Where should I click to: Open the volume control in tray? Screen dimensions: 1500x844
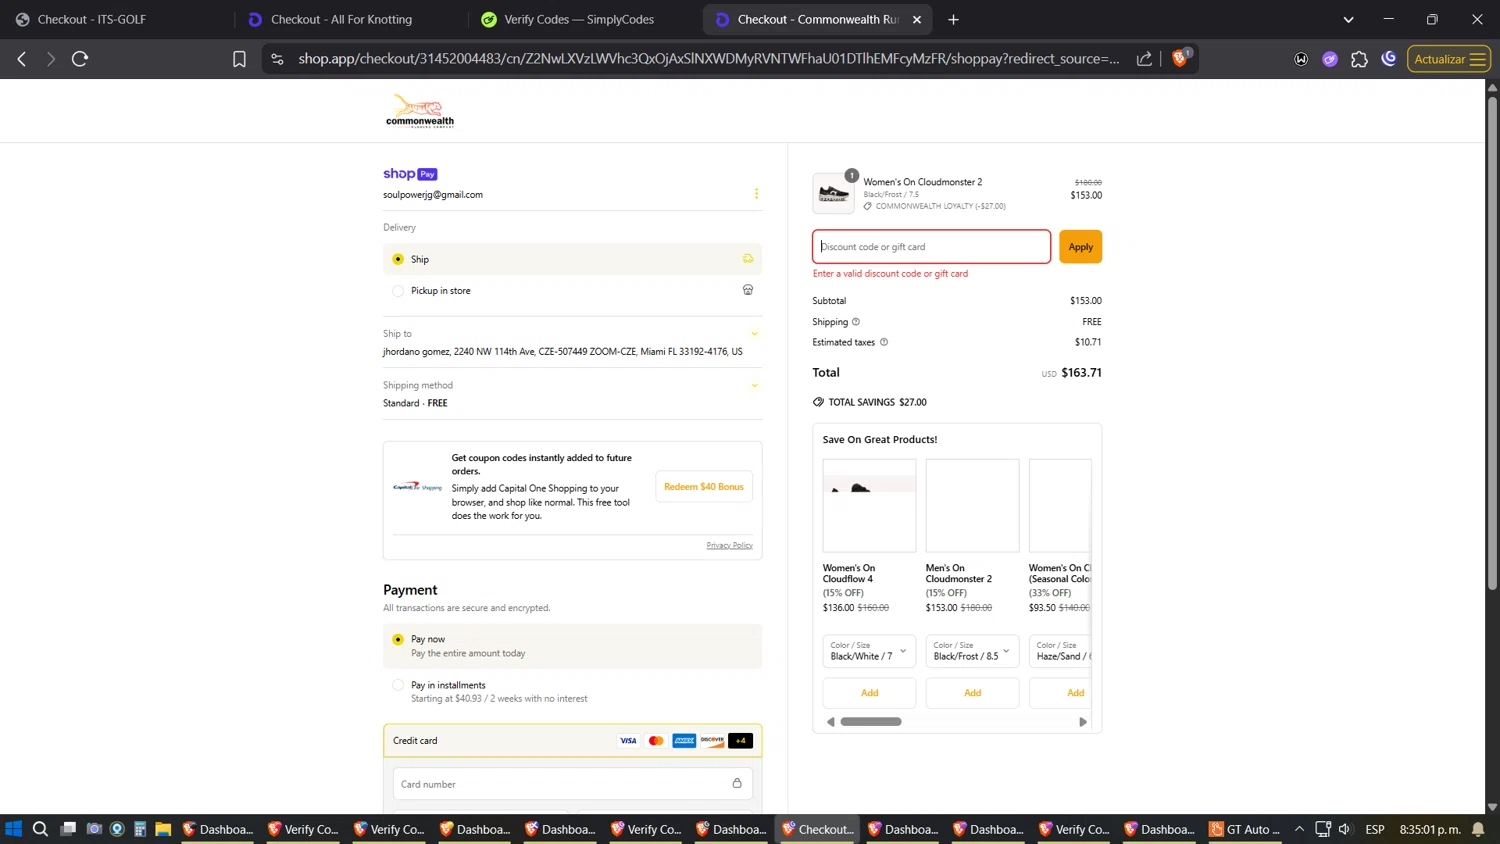(x=1345, y=829)
